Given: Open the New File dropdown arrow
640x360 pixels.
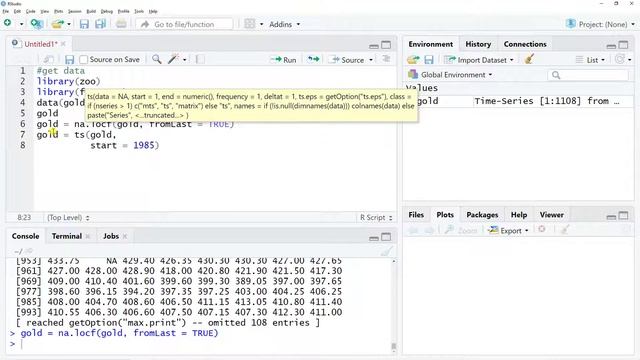Looking at the screenshot, I should (x=21, y=24).
